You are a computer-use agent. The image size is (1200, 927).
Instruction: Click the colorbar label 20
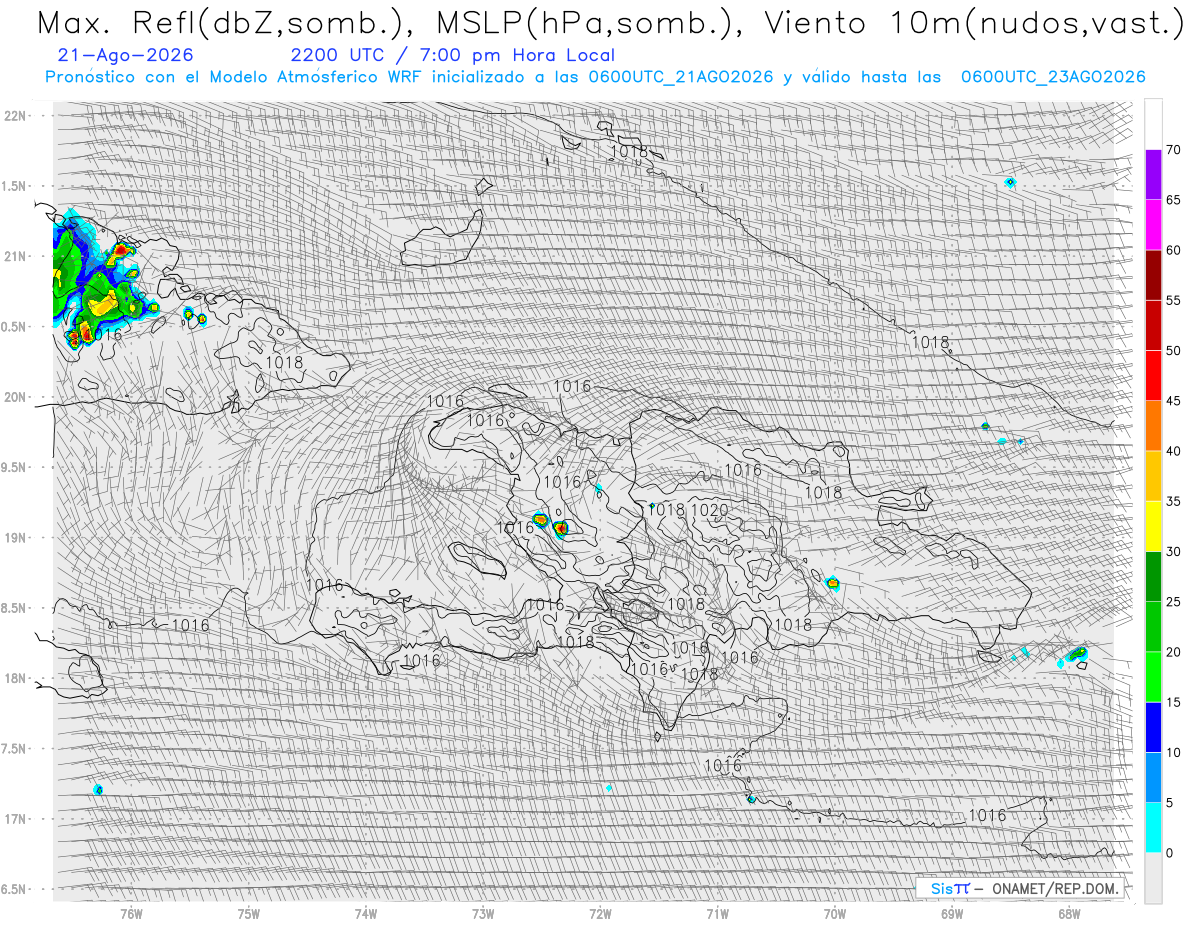[1173, 652]
